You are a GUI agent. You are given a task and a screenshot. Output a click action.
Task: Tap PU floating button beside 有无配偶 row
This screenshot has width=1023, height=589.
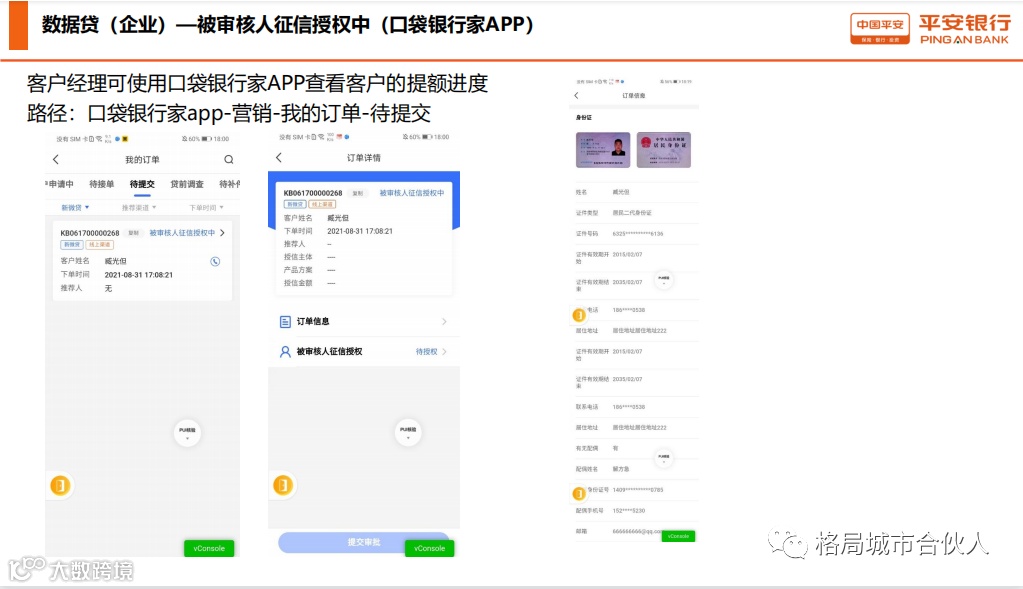tap(664, 459)
